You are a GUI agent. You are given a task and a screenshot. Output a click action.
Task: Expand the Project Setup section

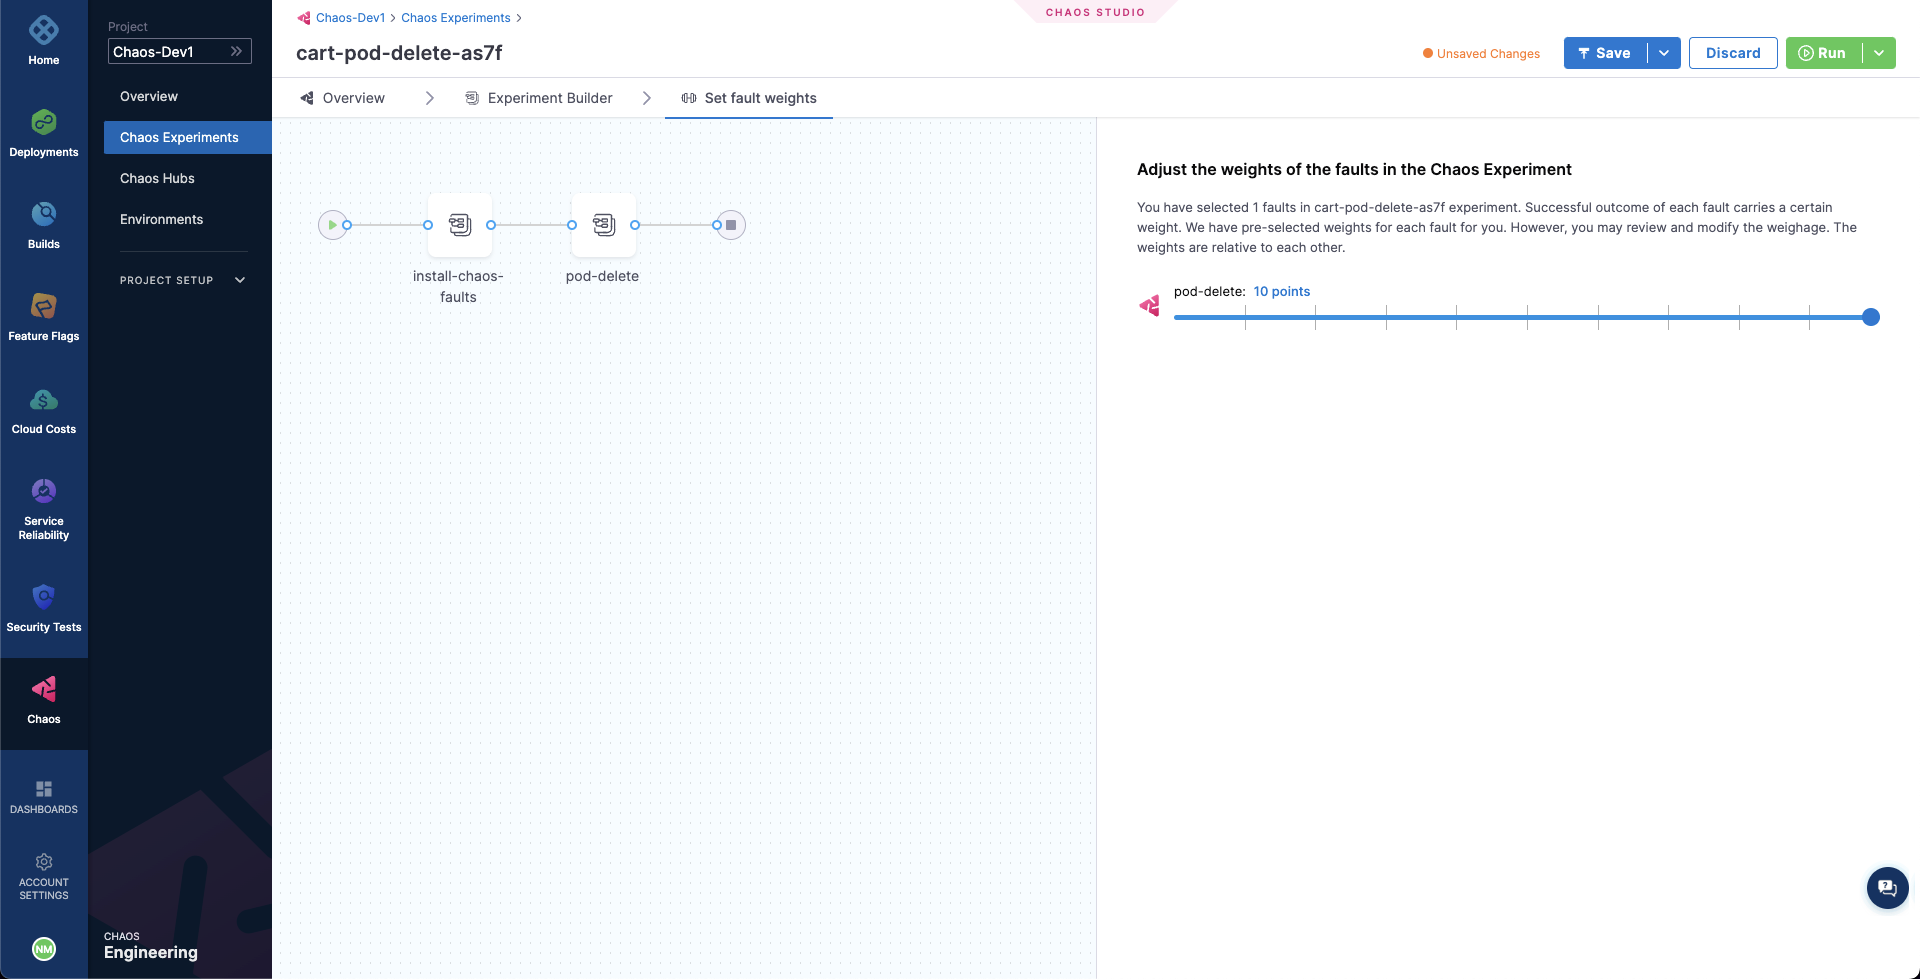183,280
